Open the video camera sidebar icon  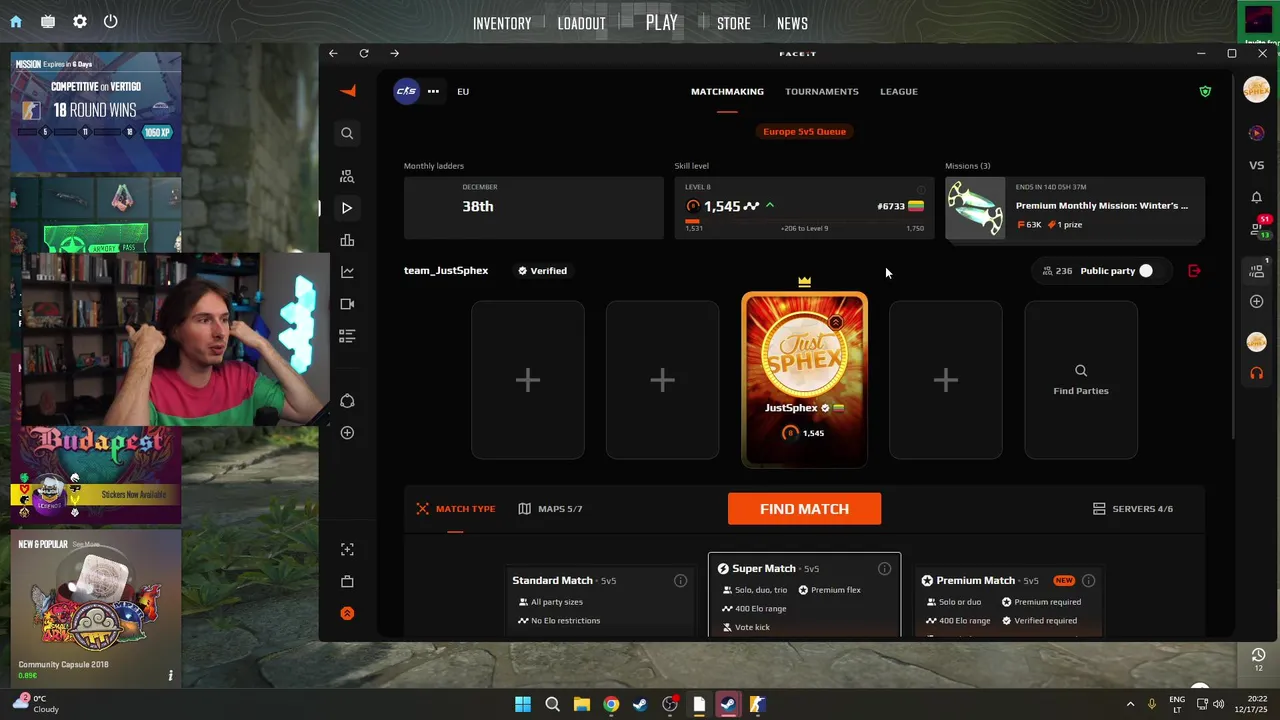click(x=347, y=304)
